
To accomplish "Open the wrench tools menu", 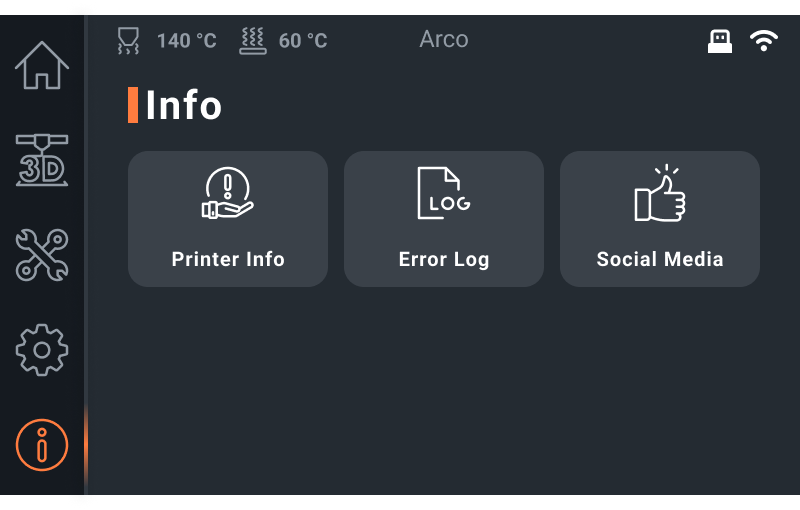I will [x=42, y=255].
